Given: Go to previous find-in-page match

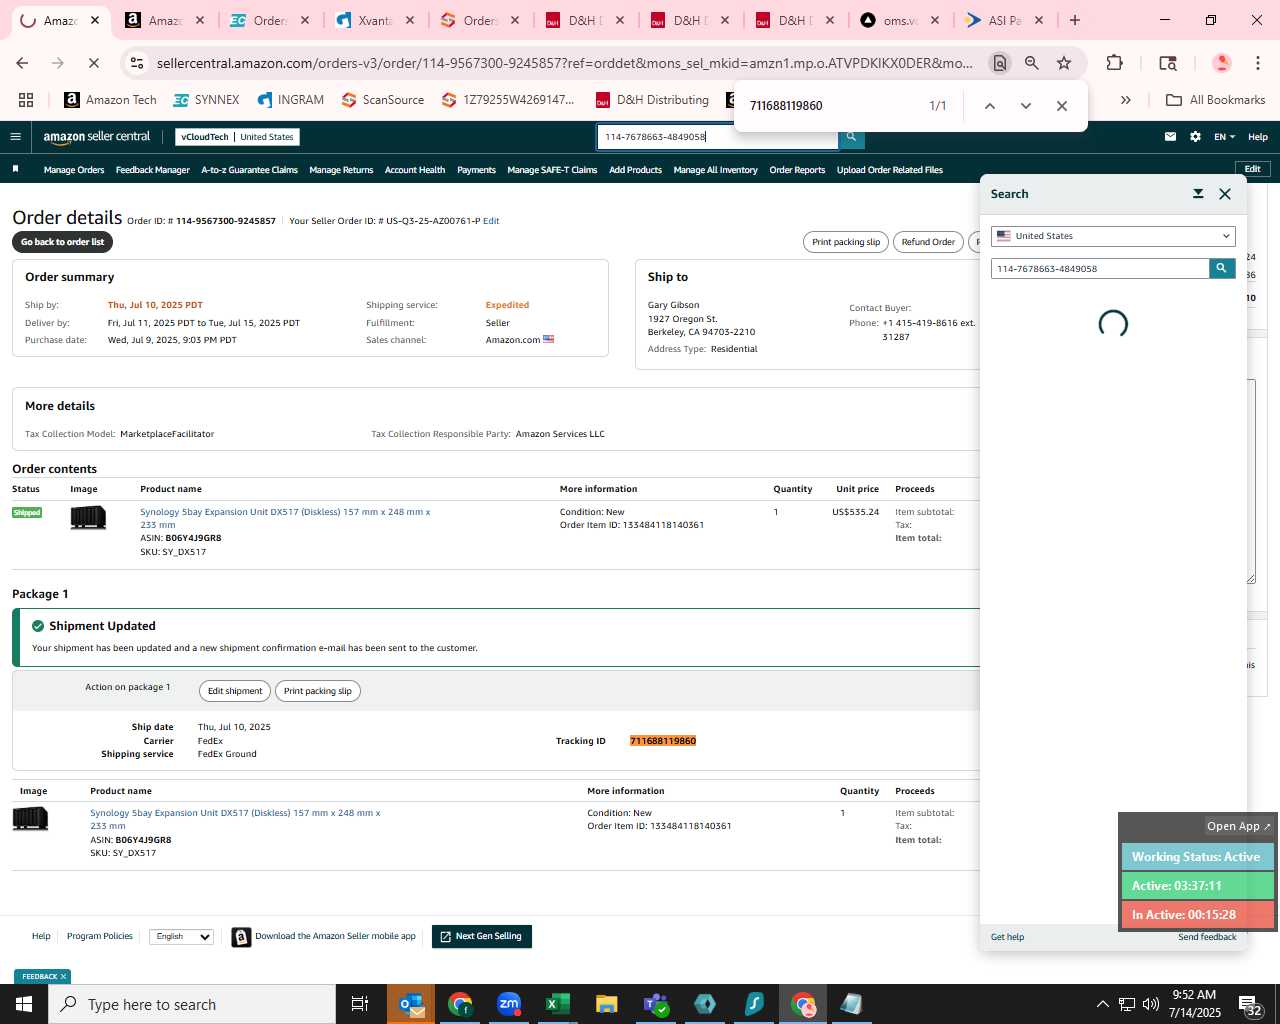Looking at the screenshot, I should coord(989,106).
